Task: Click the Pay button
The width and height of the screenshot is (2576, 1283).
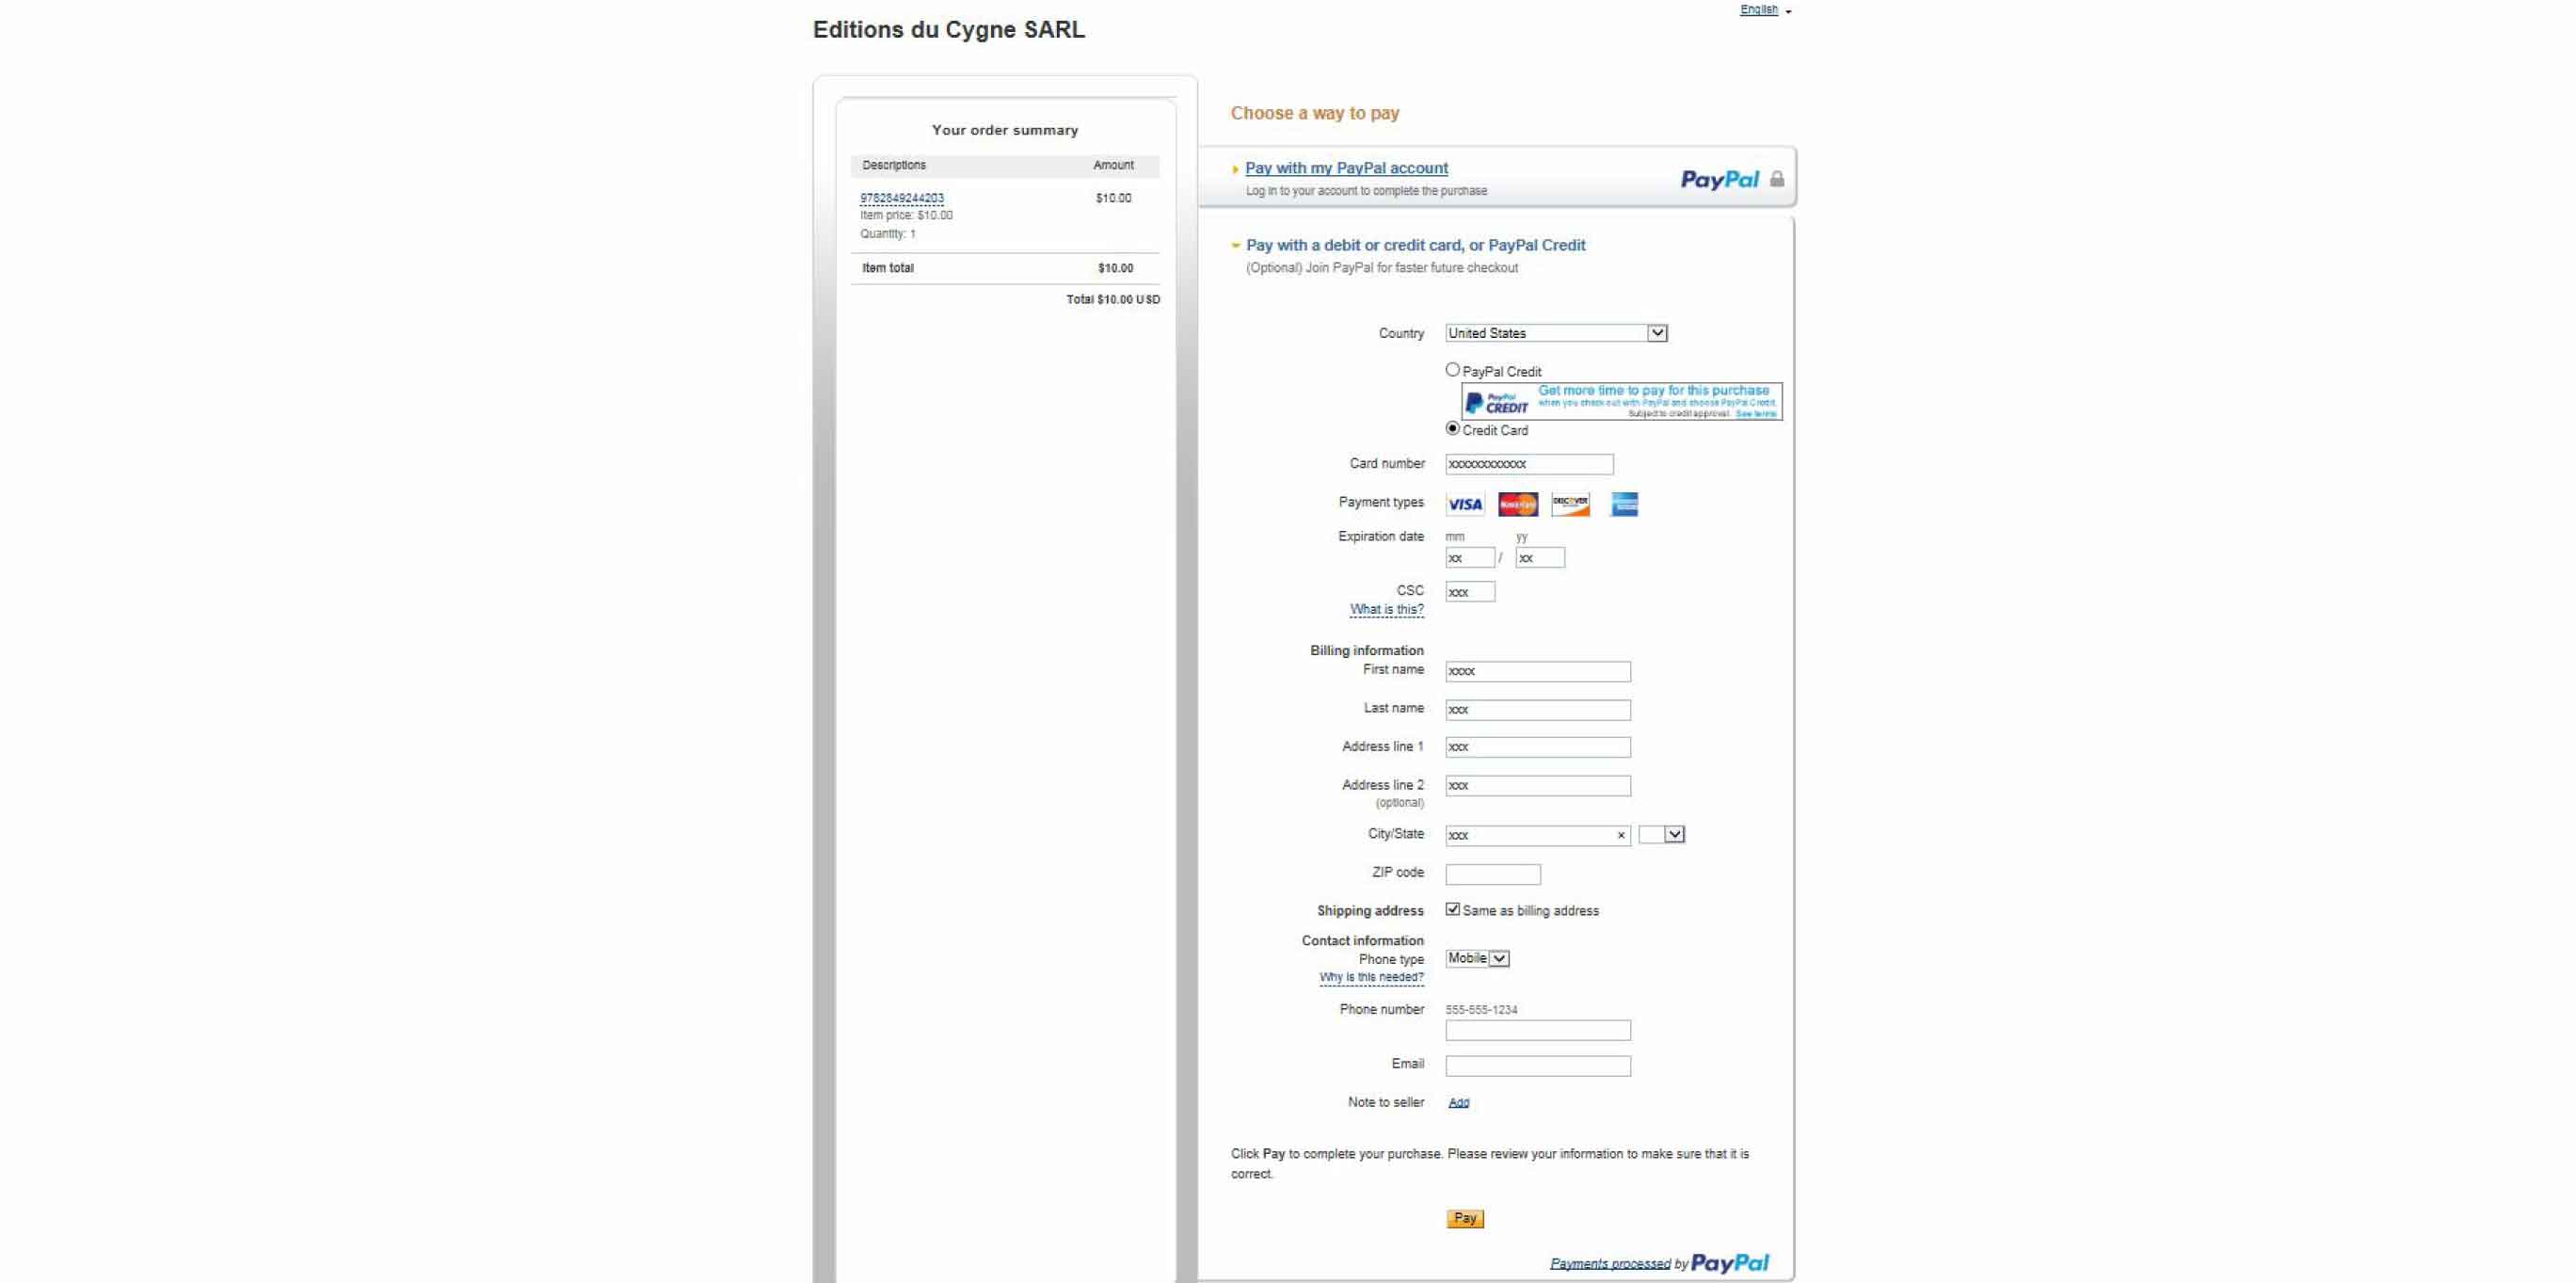Action: point(1465,1218)
